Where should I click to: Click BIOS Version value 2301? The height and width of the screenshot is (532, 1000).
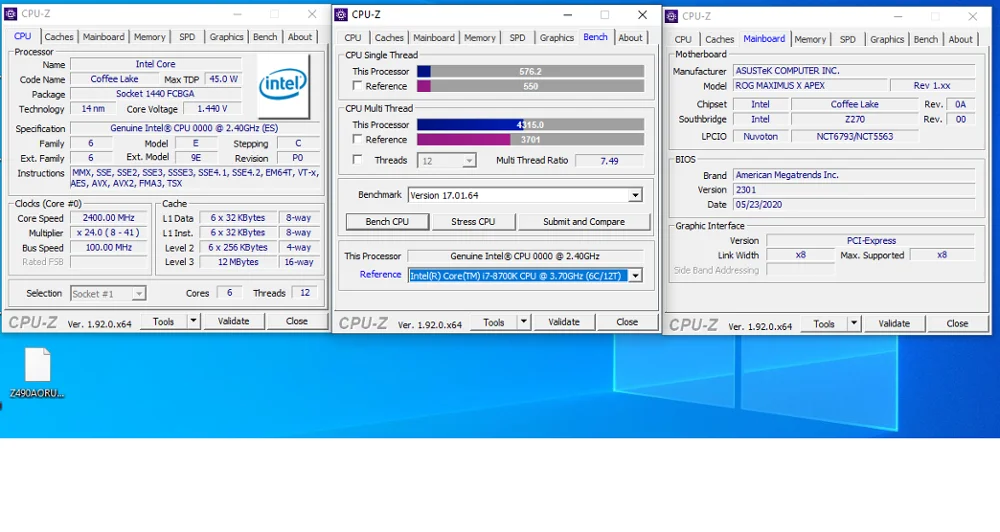pyautogui.click(x=854, y=190)
